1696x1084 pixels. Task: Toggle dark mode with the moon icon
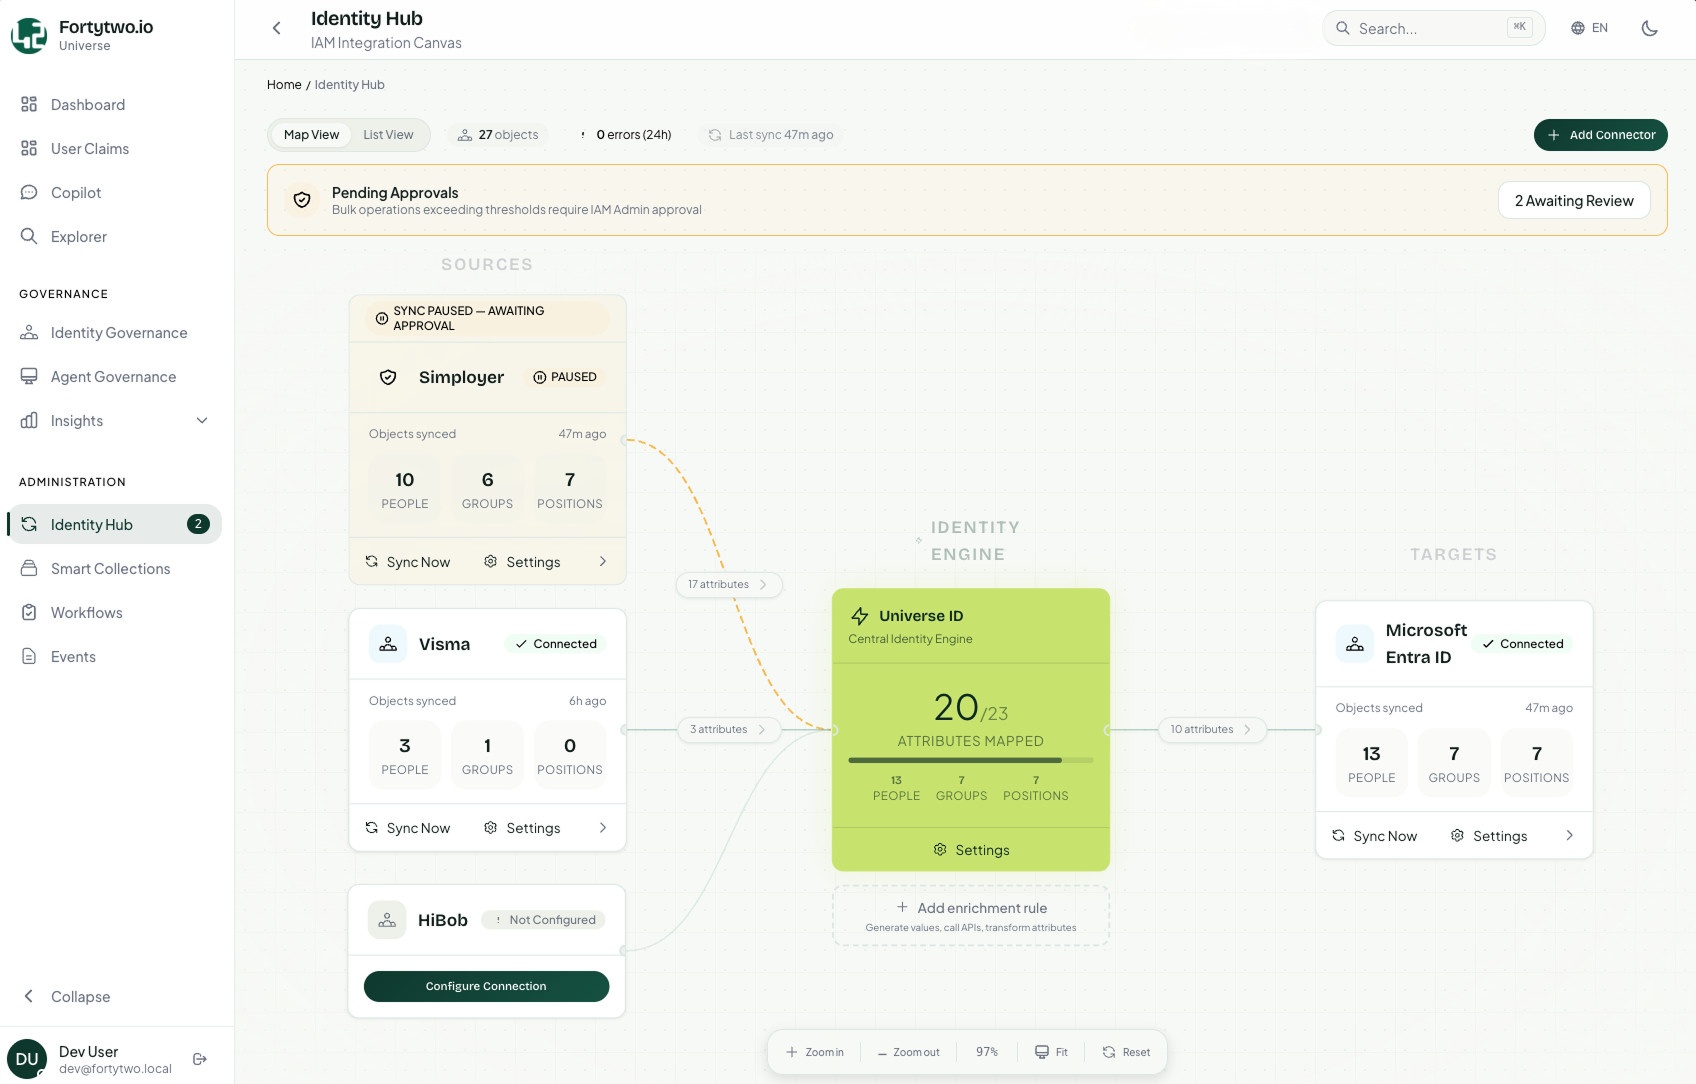pyautogui.click(x=1649, y=28)
